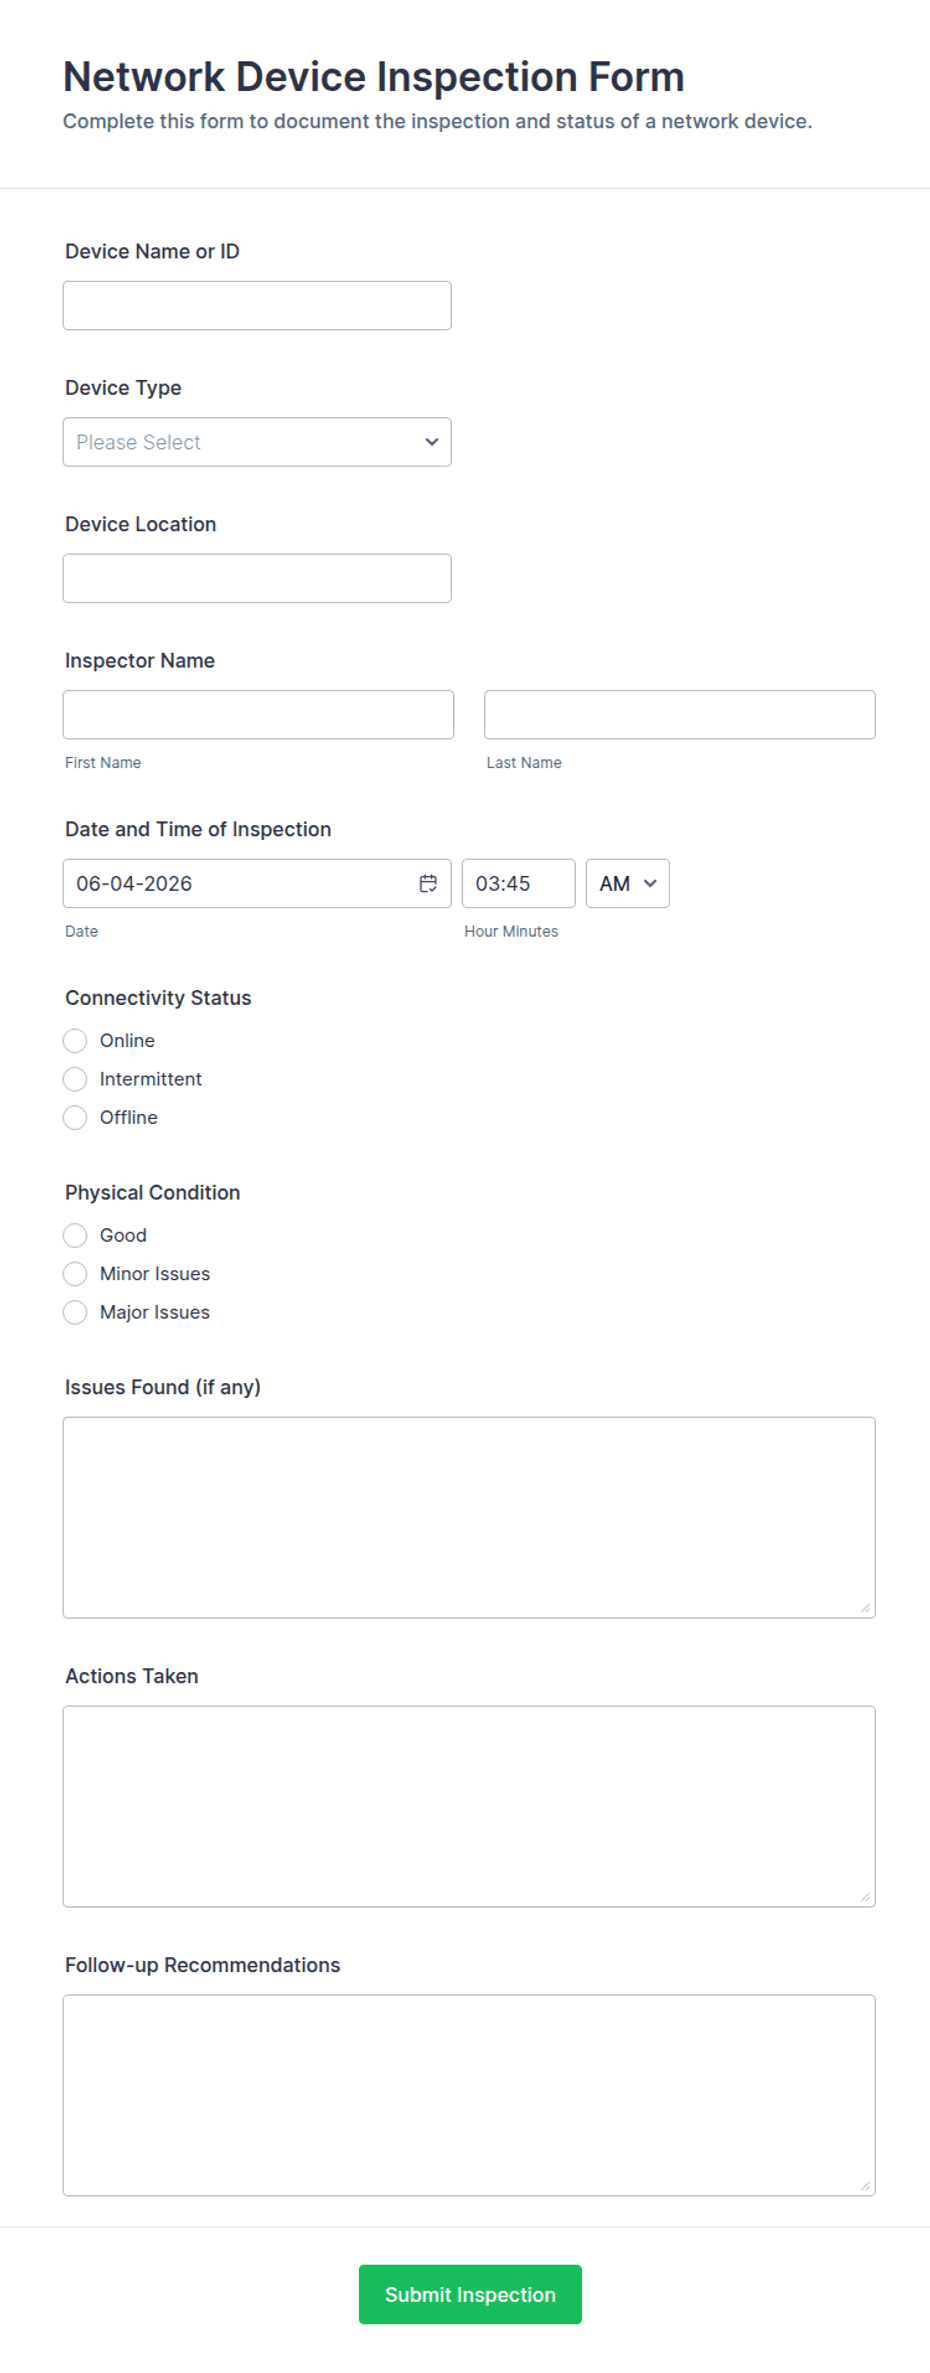Select the Intermittent connectivity option
The width and height of the screenshot is (930, 2373).
(x=75, y=1079)
